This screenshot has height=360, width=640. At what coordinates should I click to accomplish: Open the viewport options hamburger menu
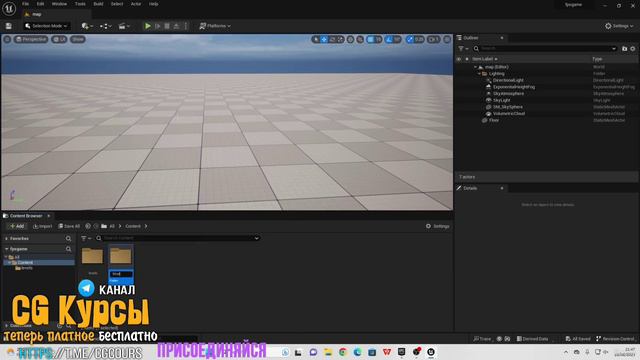[x=7, y=39]
